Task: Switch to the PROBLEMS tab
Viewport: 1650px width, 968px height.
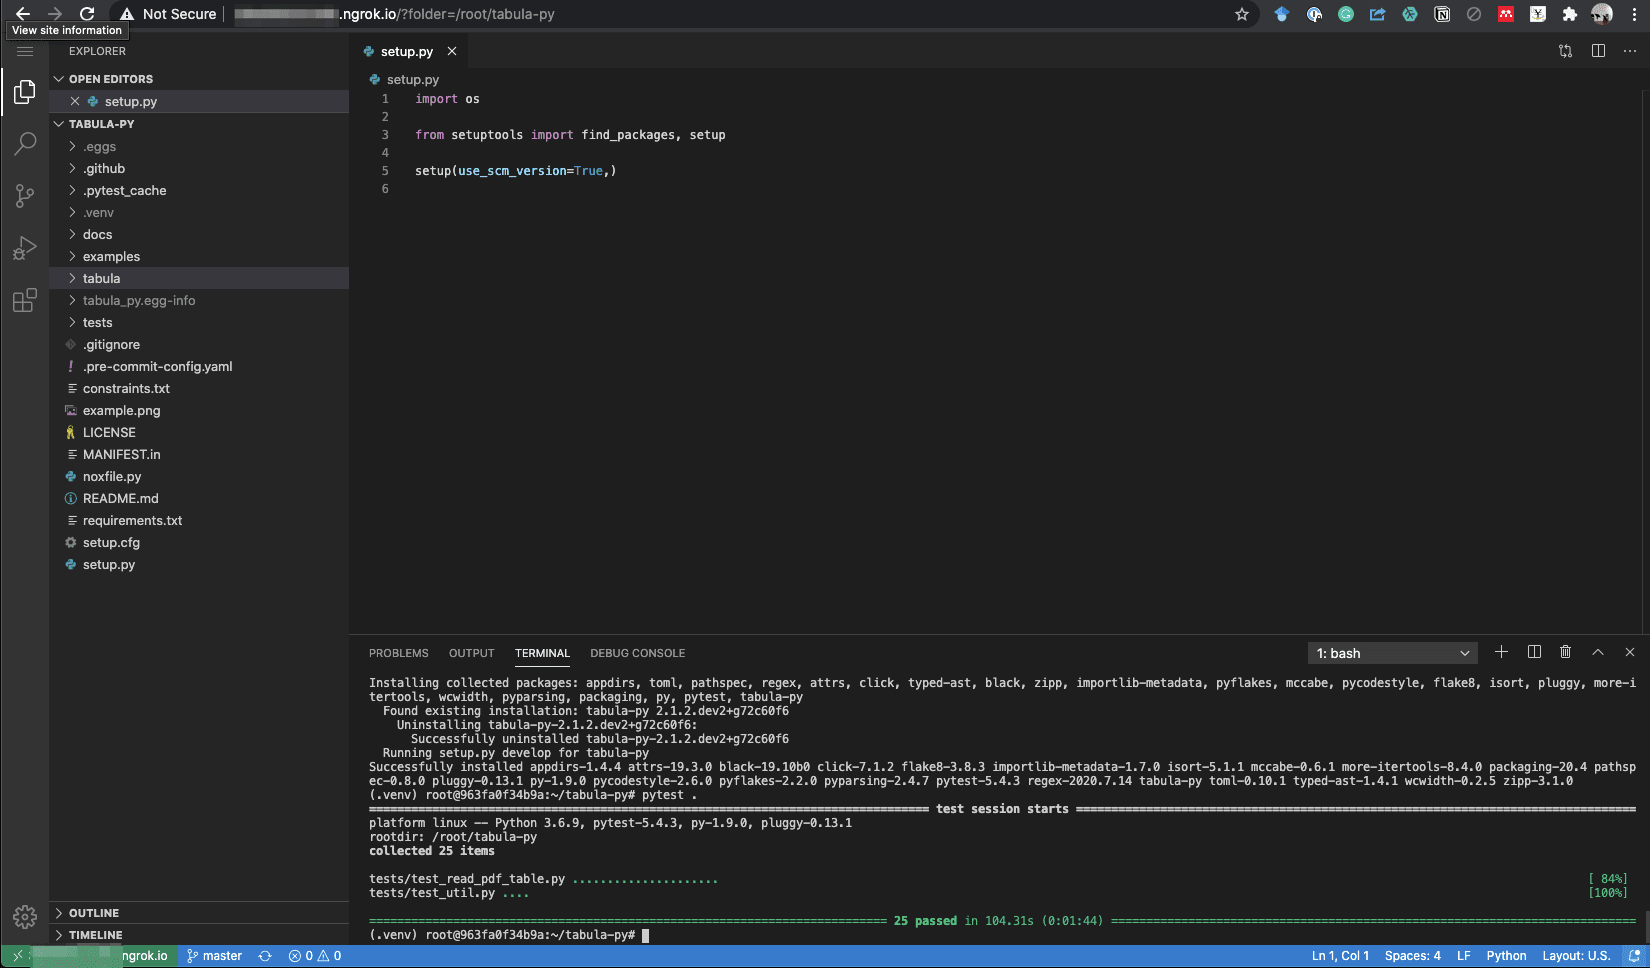Action: tap(398, 653)
